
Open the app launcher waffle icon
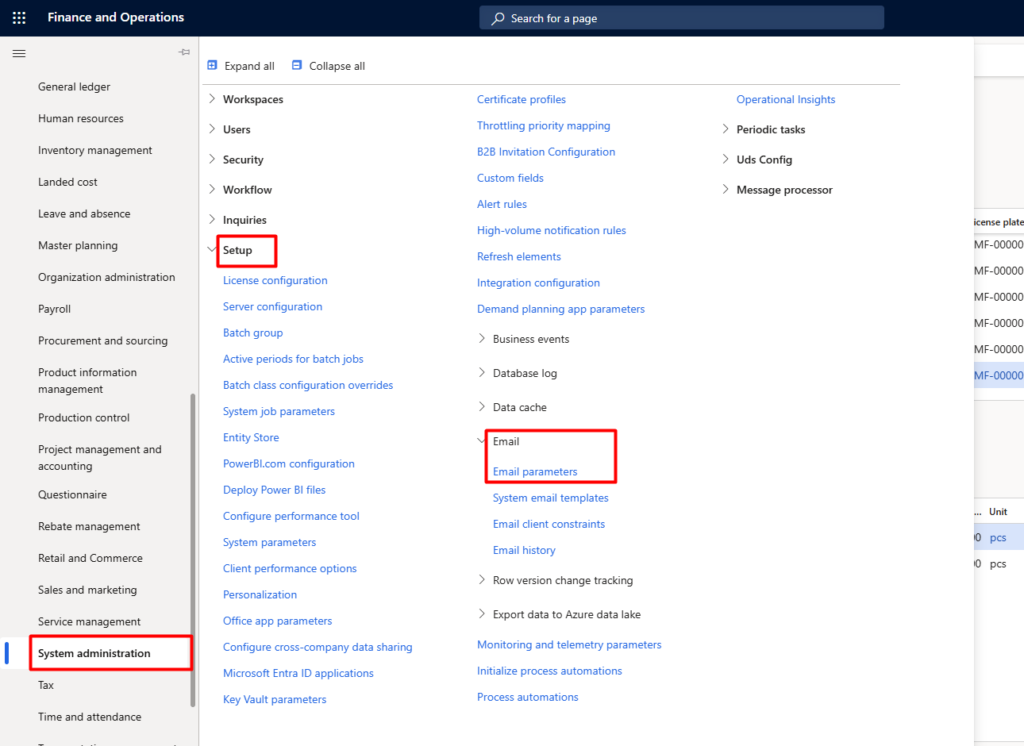tap(19, 18)
